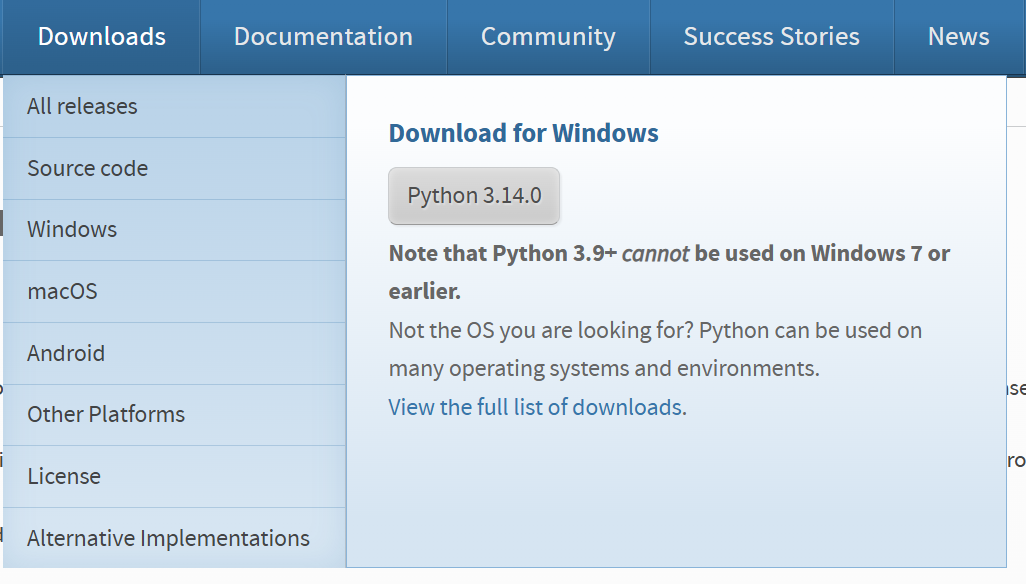Click the News navigation tab

(x=958, y=37)
